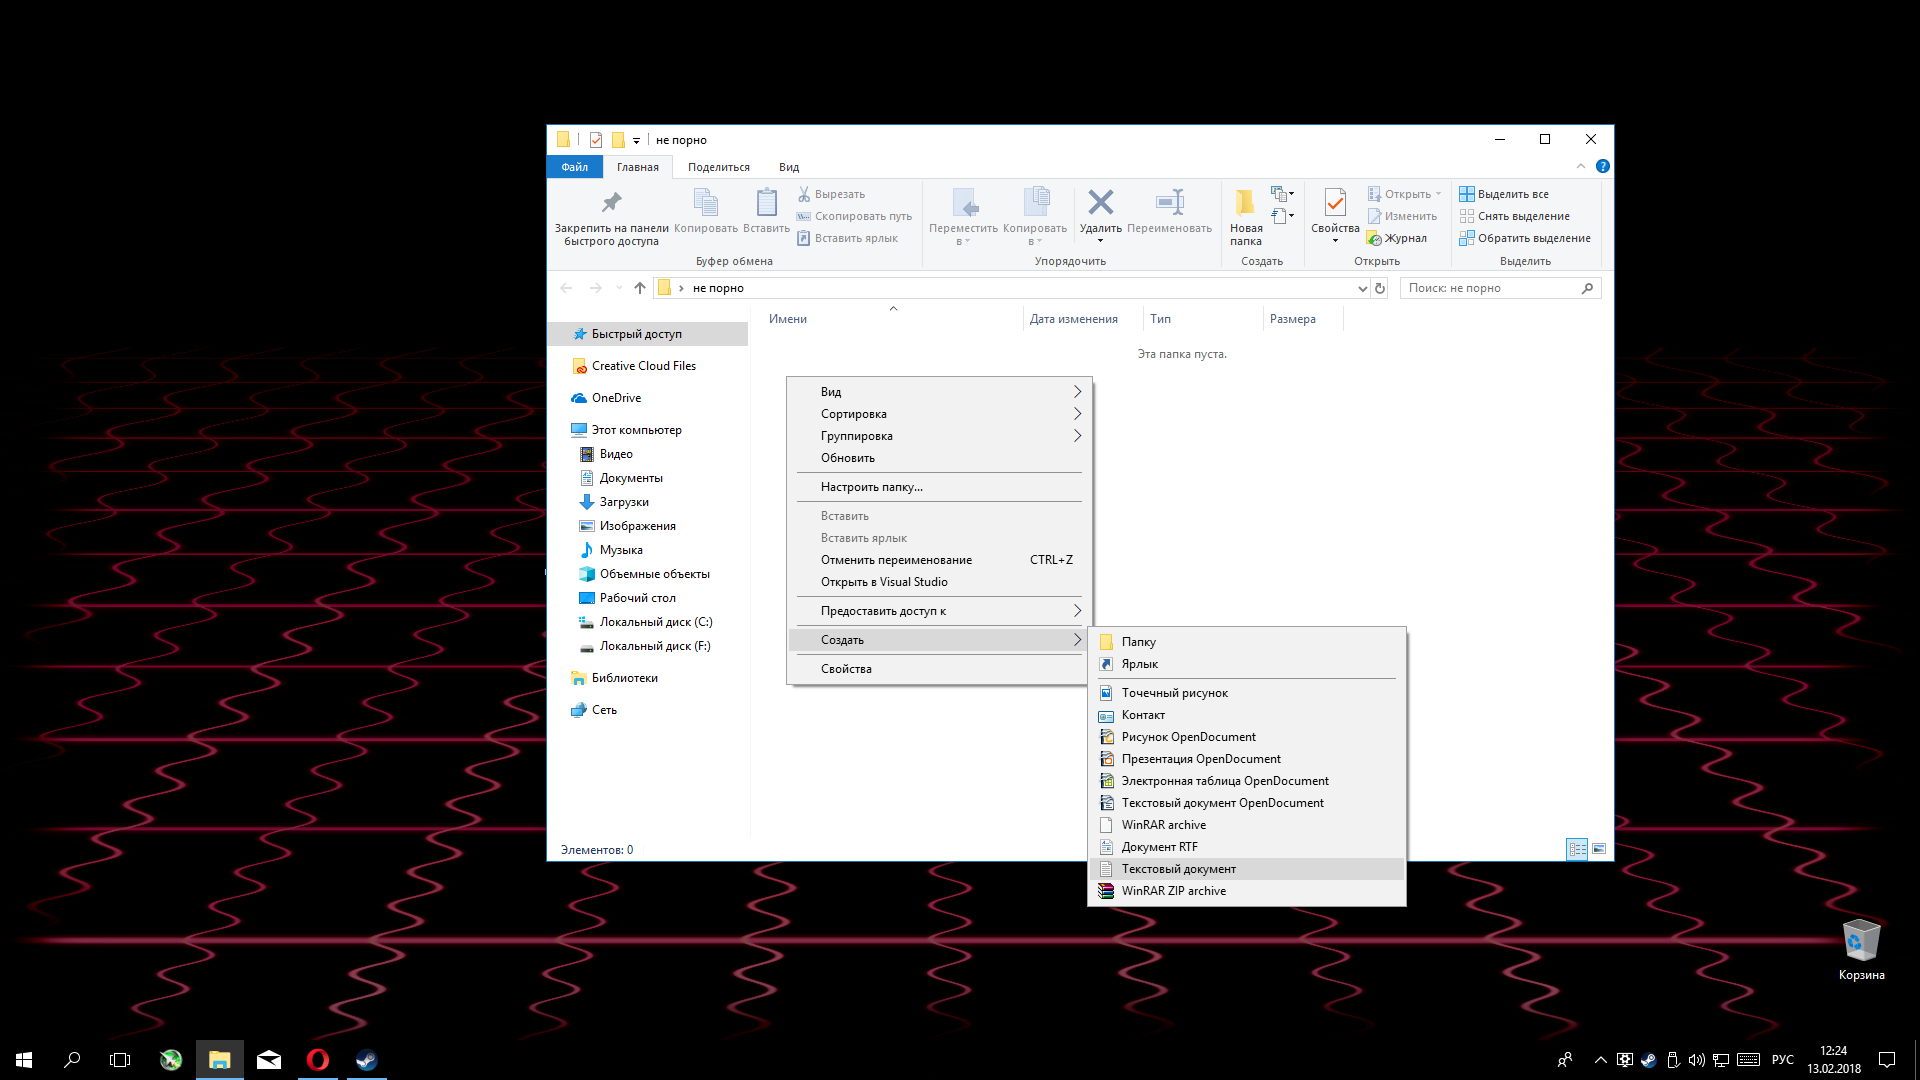Create a Точечный рисунок bitmap
This screenshot has height=1080, width=1920.
point(1247,693)
